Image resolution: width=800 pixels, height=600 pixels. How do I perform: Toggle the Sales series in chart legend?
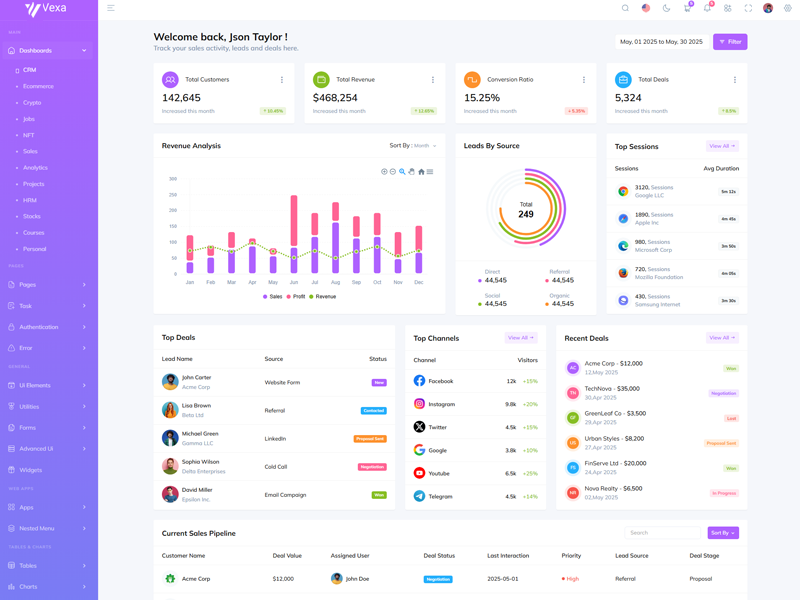click(272, 297)
